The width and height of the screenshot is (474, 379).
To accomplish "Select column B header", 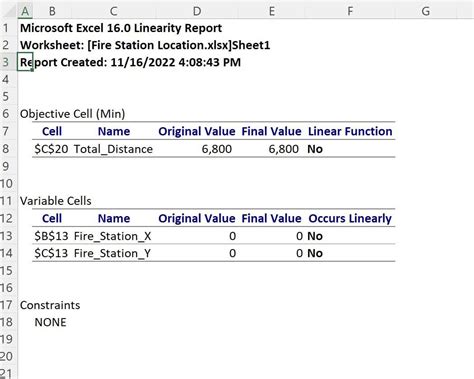I will pos(52,11).
